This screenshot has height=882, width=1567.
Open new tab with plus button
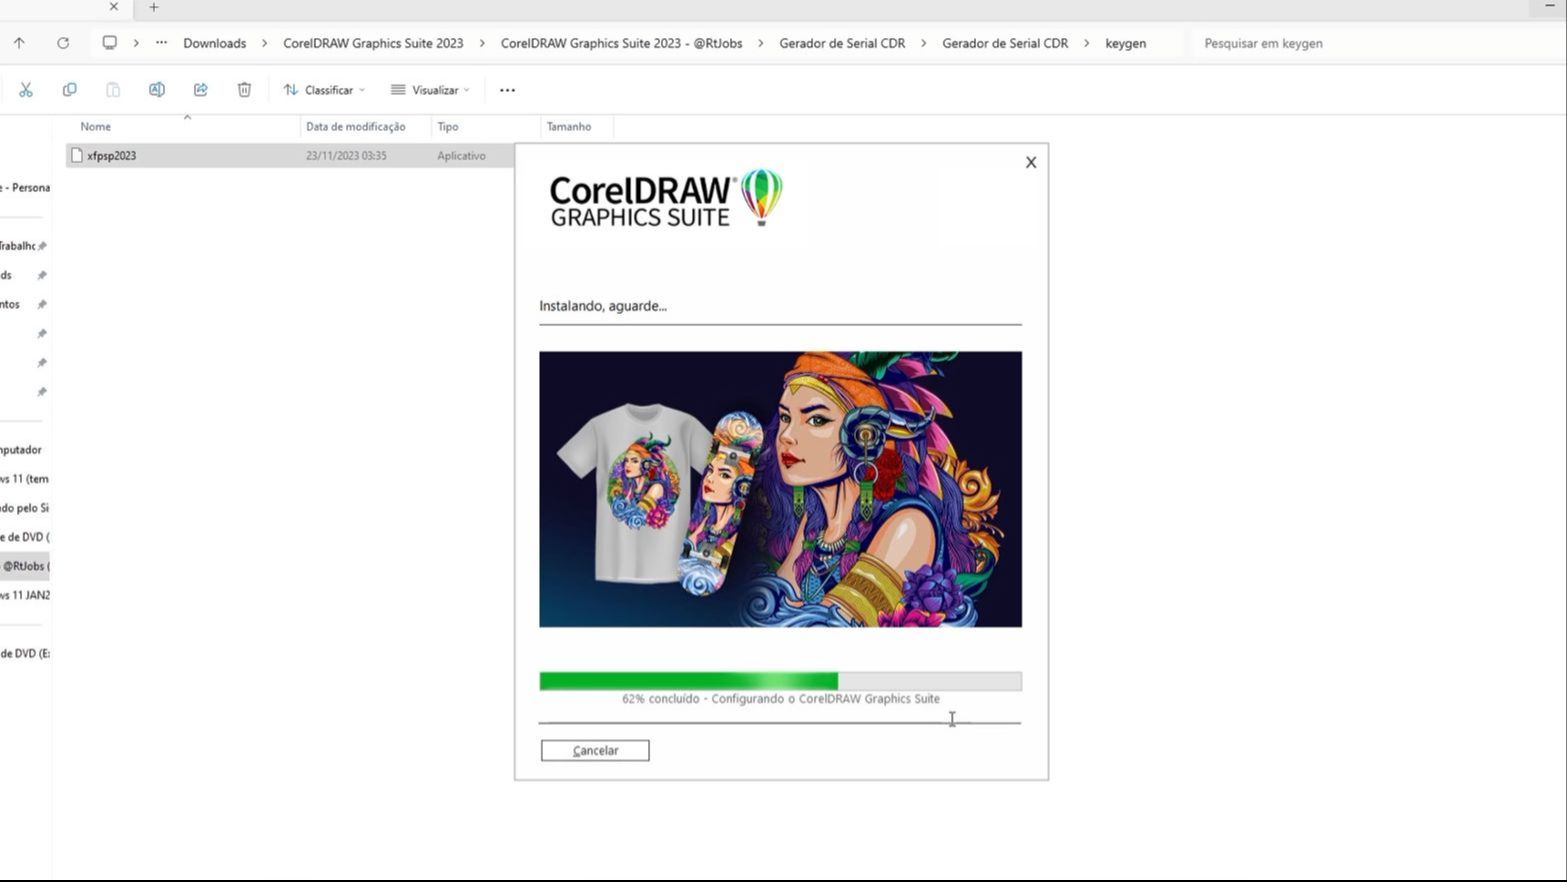pos(154,7)
